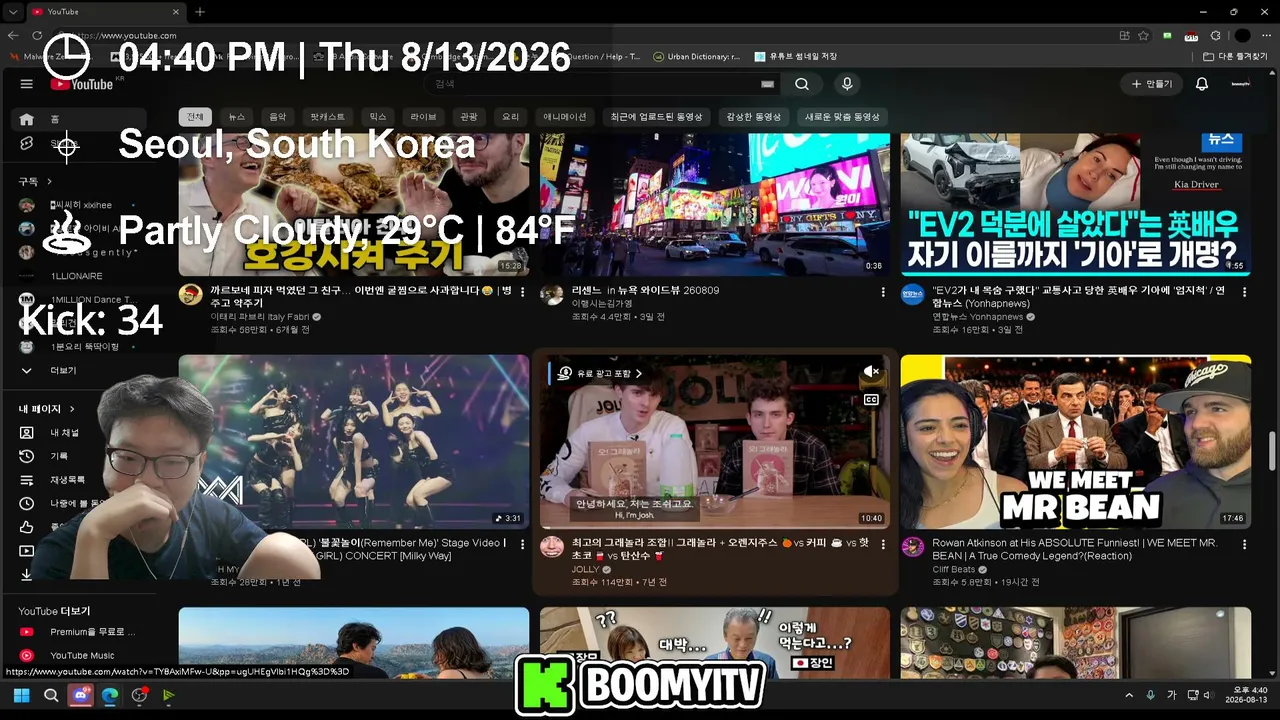The height and width of the screenshot is (720, 1280).
Task: Click the YouTube logo
Action: click(x=82, y=84)
